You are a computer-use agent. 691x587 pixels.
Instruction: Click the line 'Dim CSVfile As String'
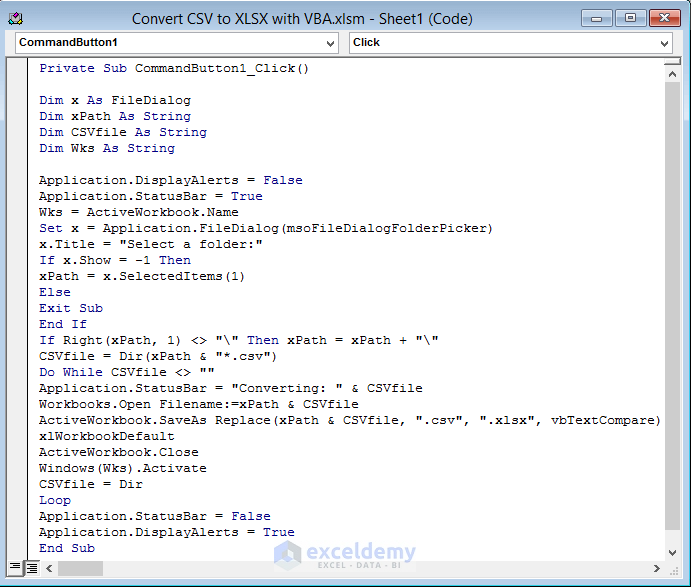123,132
